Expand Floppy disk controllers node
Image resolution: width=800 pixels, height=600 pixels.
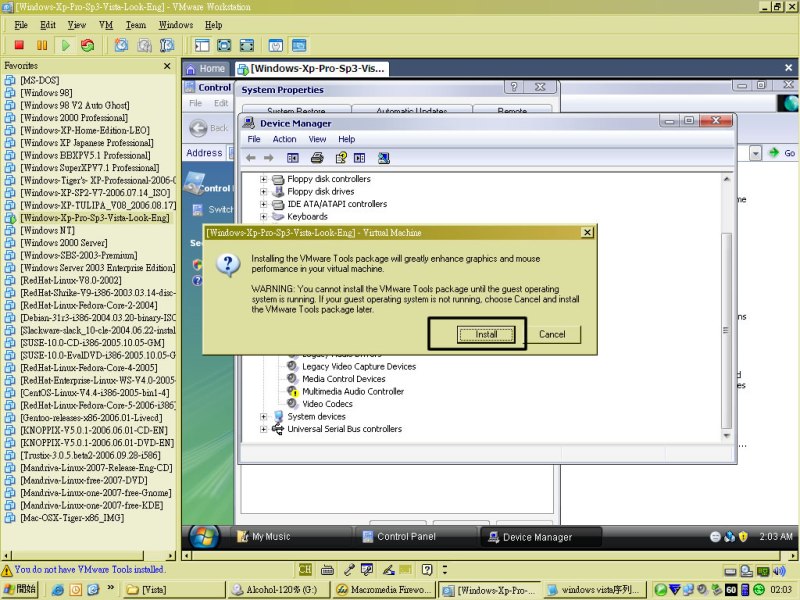coord(263,179)
